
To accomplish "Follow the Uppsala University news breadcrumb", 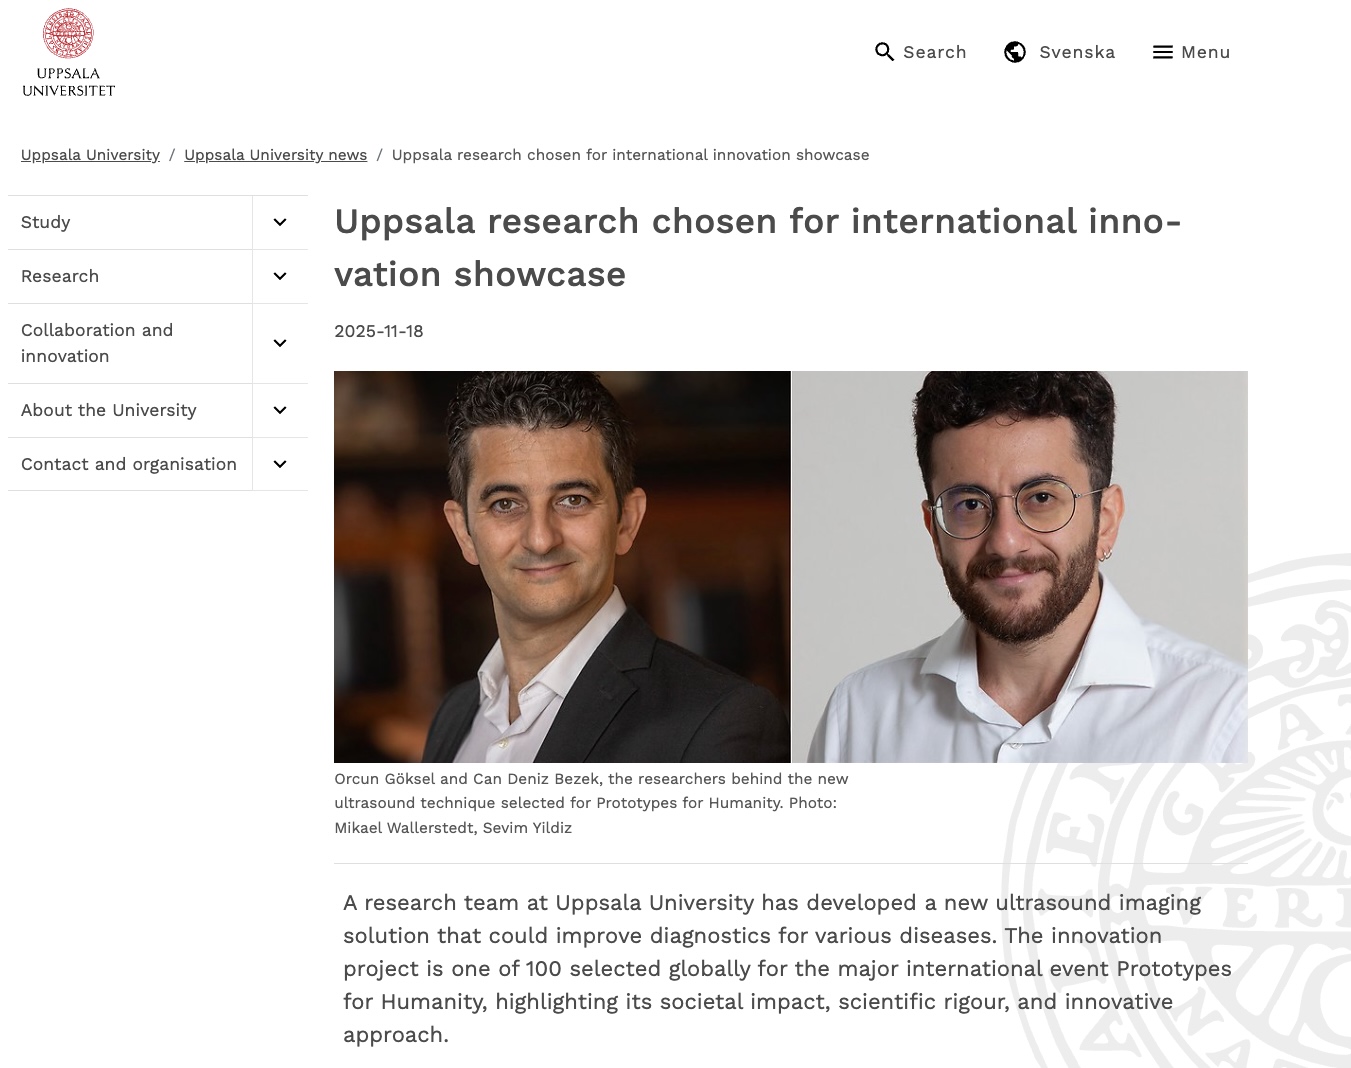I will pos(275,155).
